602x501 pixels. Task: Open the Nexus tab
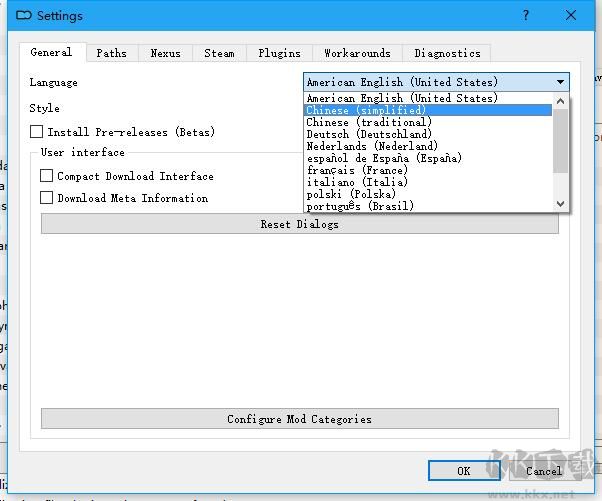(165, 53)
